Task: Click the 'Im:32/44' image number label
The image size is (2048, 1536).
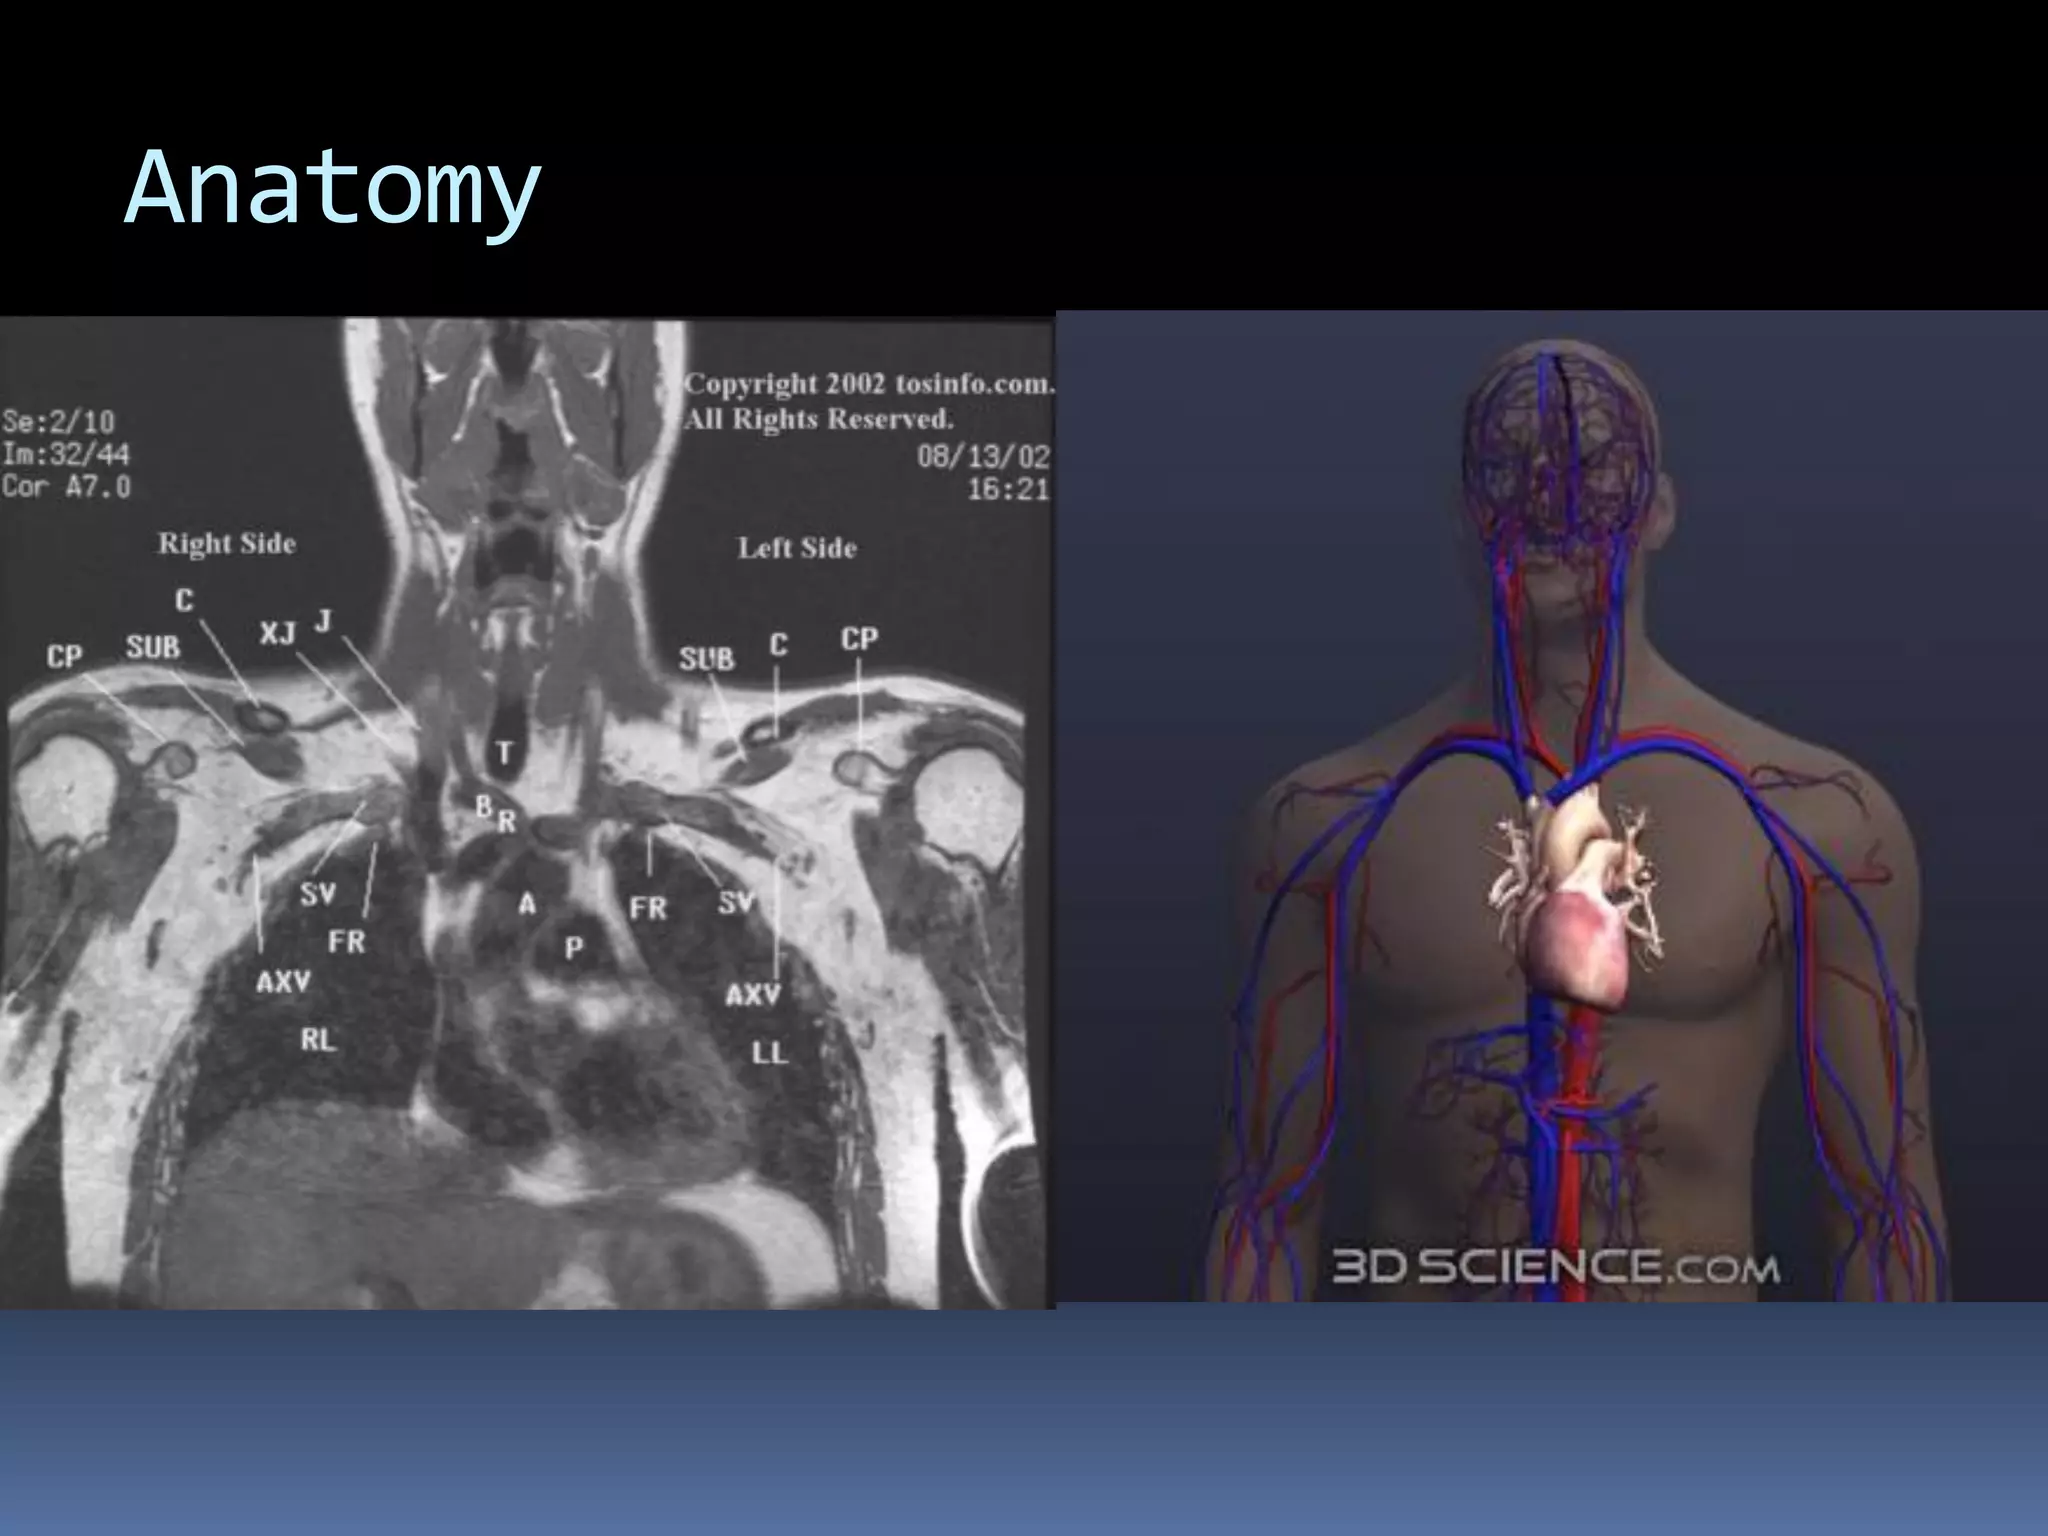Action: point(66,455)
